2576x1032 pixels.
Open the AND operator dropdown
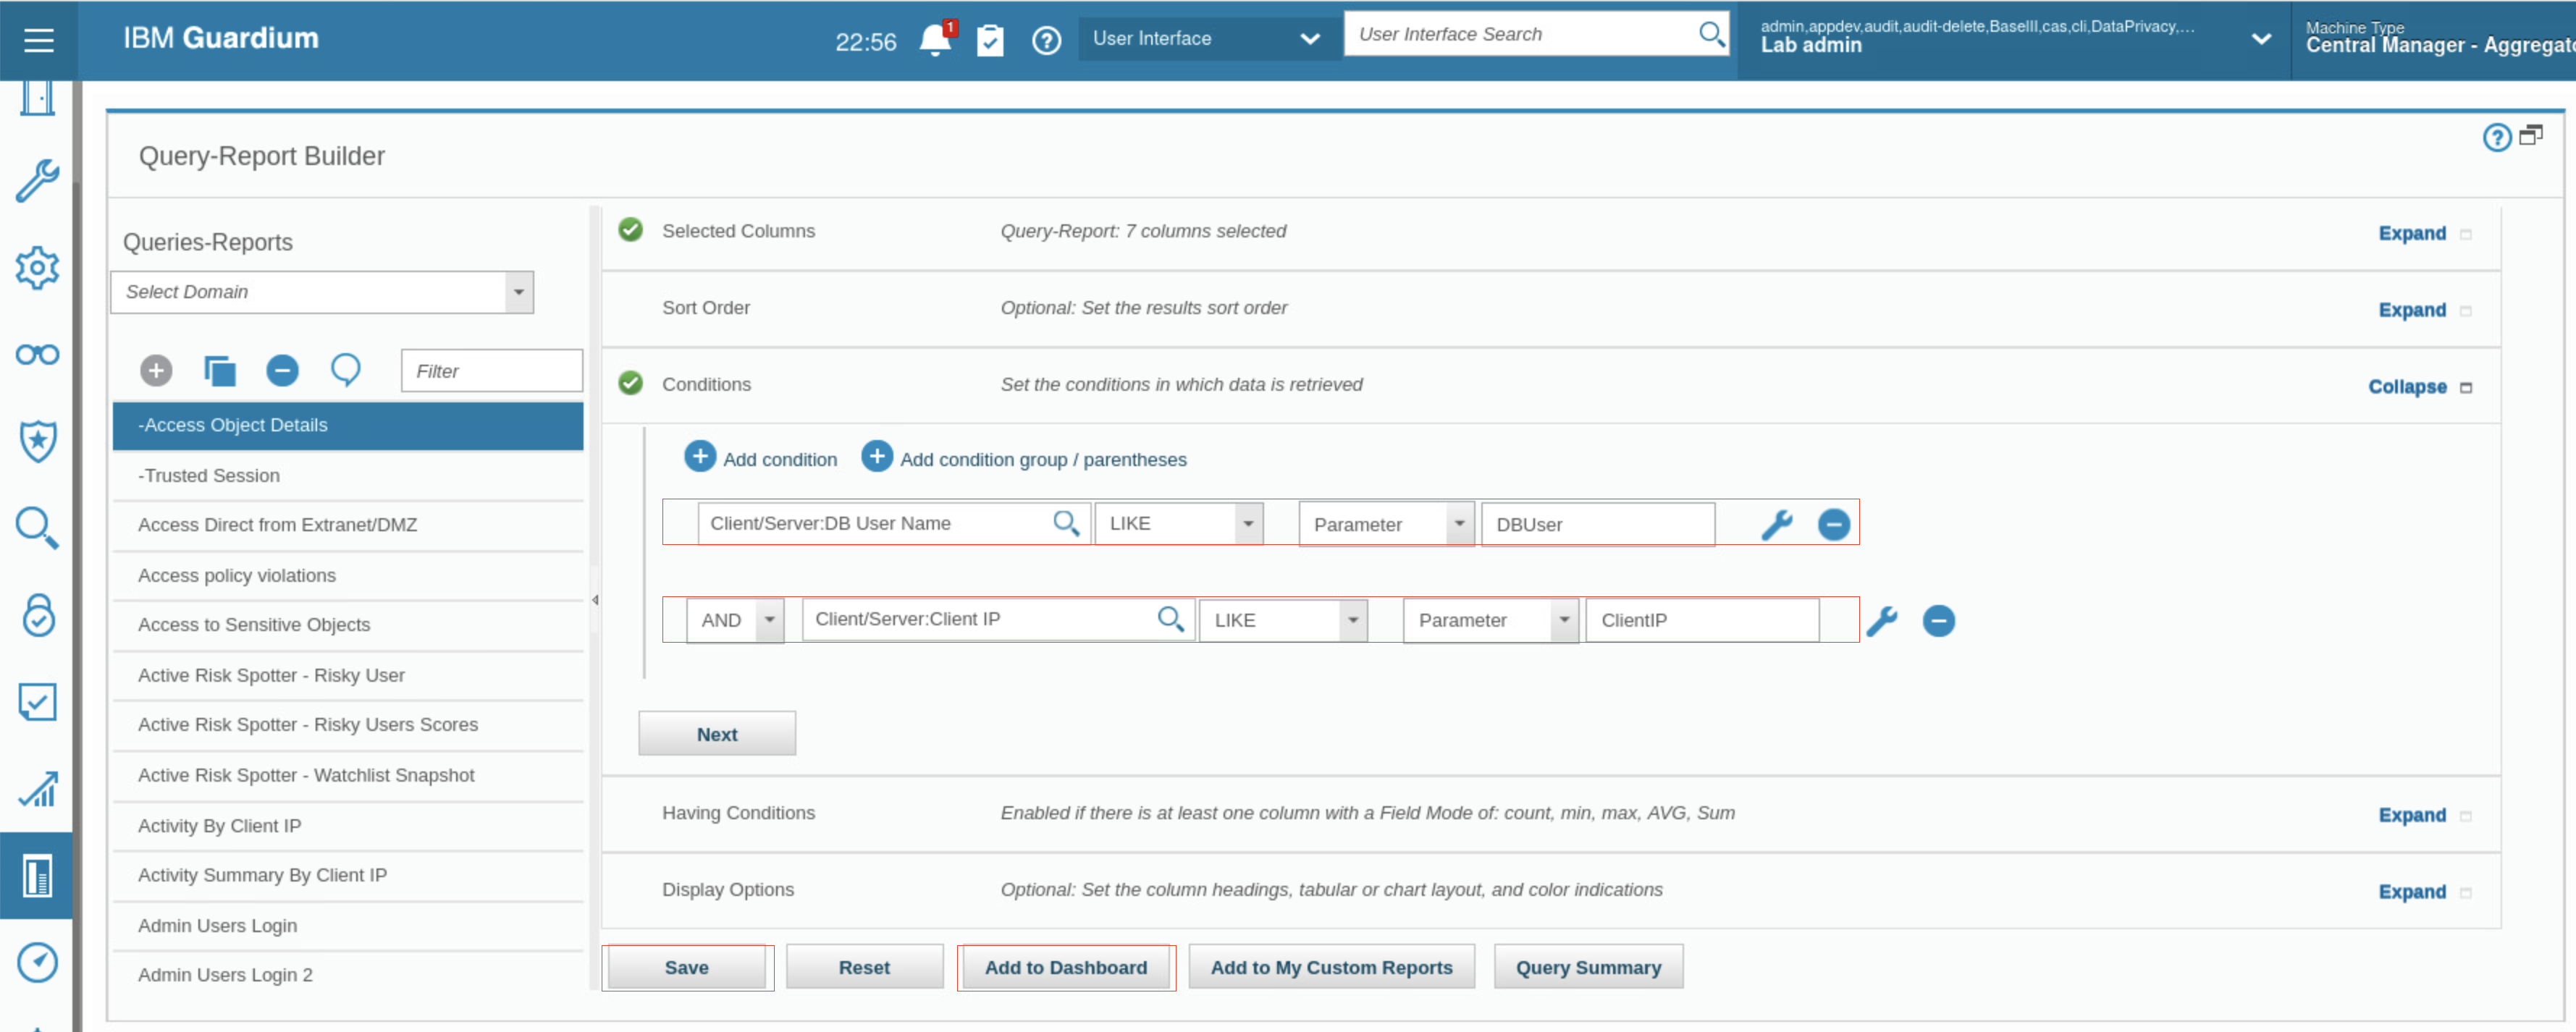769,620
